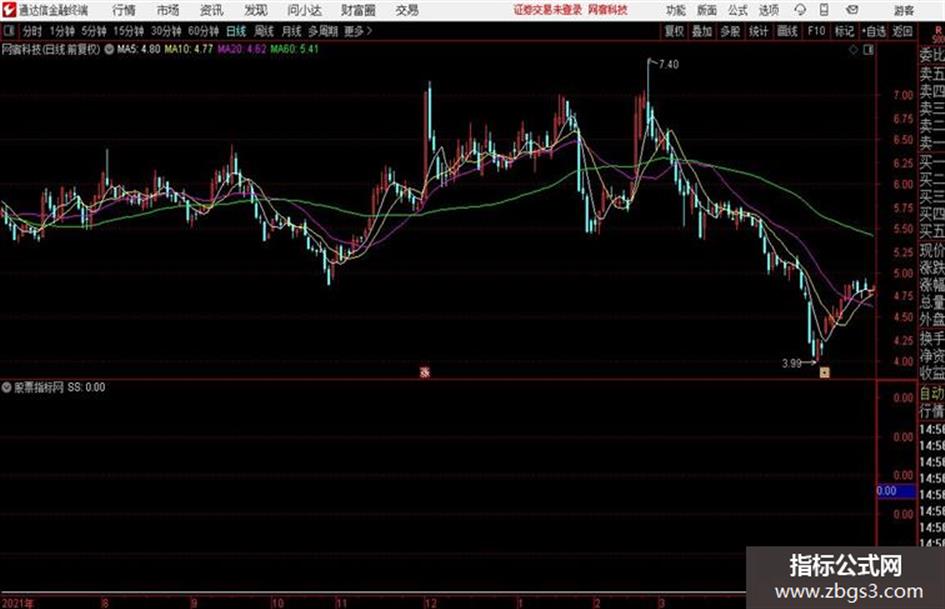The width and height of the screenshot is (945, 609).
Task: Click the 3.99 low price annotation
Action: 791,364
